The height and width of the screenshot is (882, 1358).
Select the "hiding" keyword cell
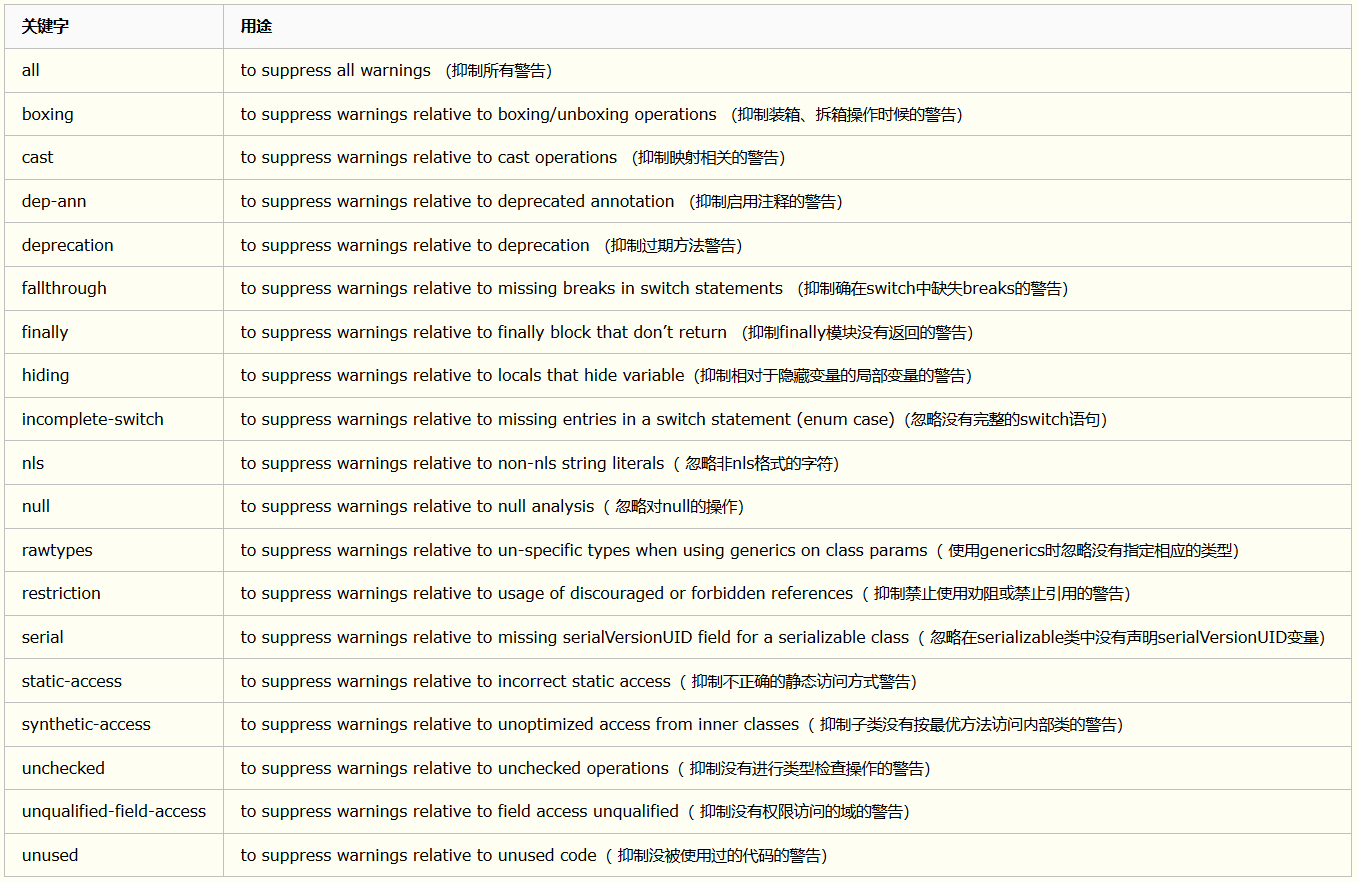click(x=46, y=376)
